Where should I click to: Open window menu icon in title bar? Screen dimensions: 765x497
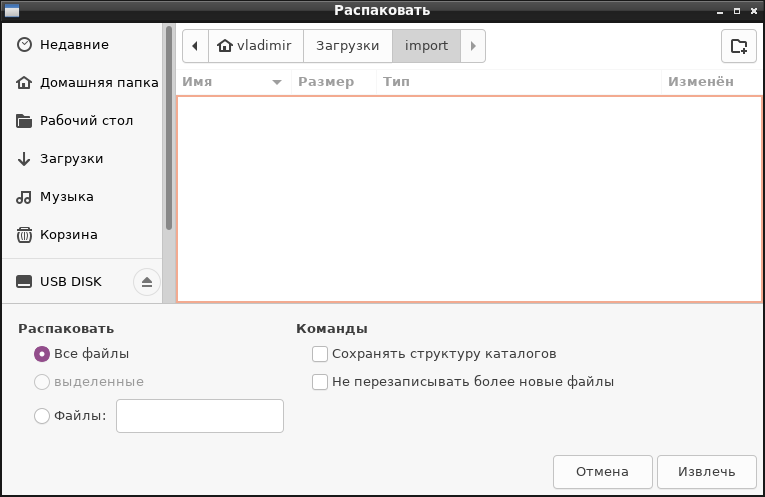[12, 11]
